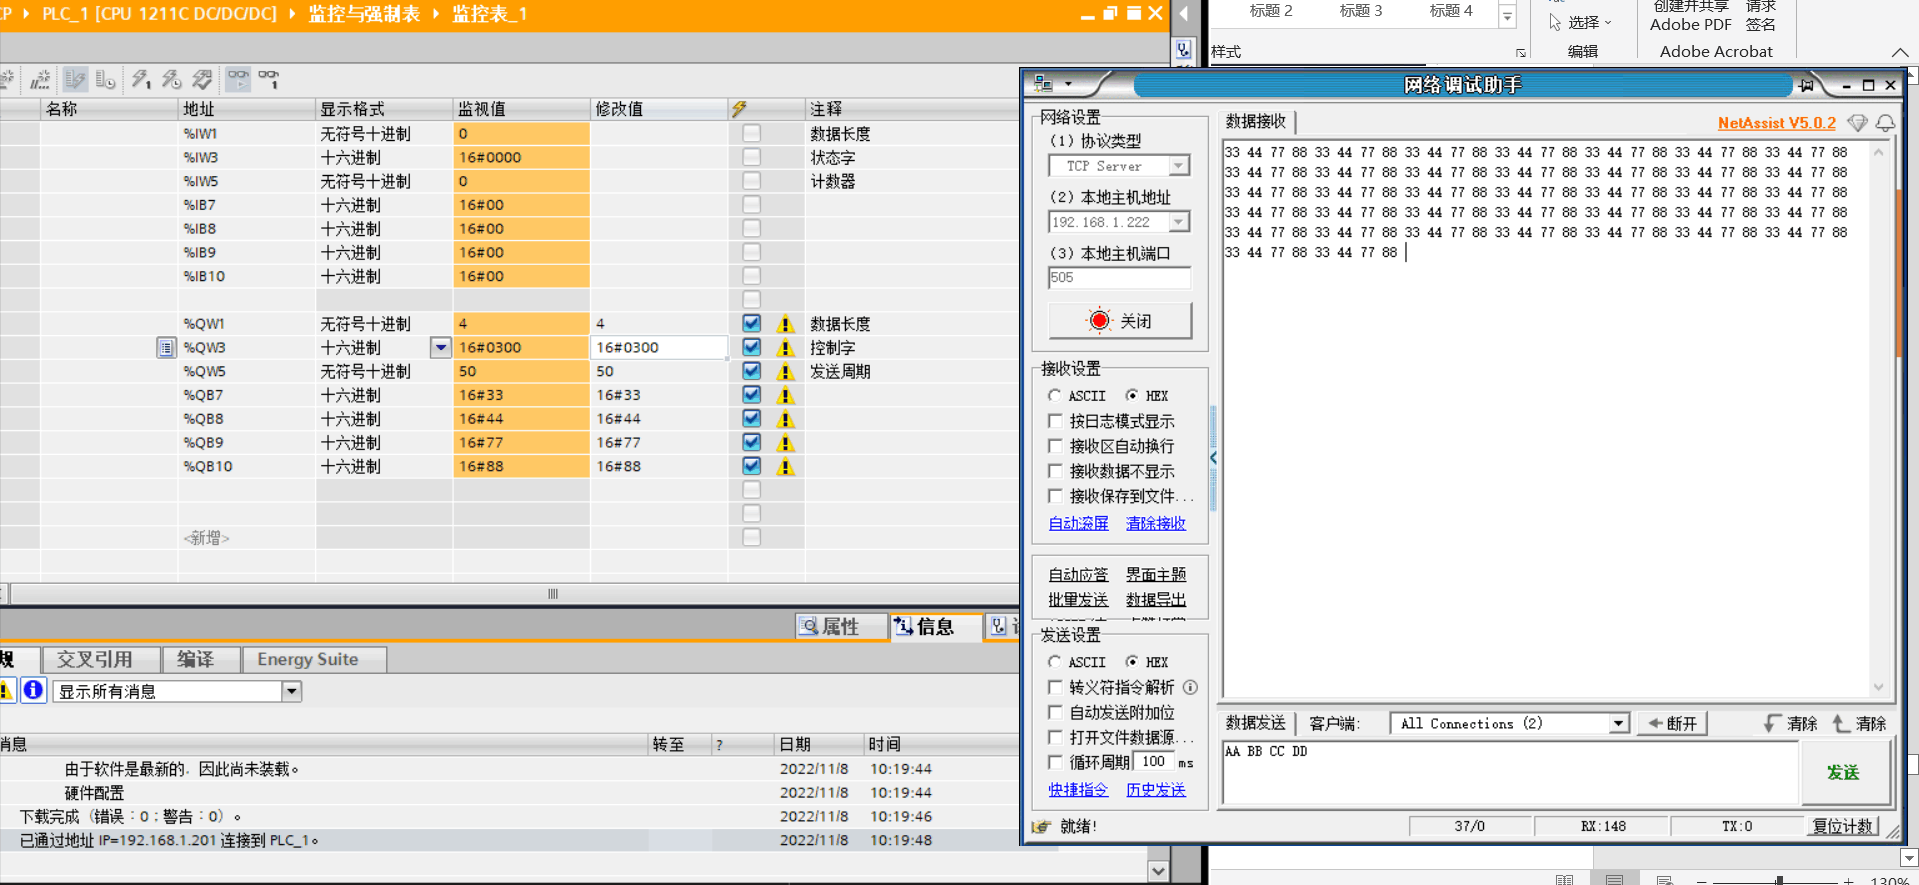Click the send data text box with AA BB CC DD
Screen dimensions: 1919x885
pyautogui.click(x=1509, y=772)
